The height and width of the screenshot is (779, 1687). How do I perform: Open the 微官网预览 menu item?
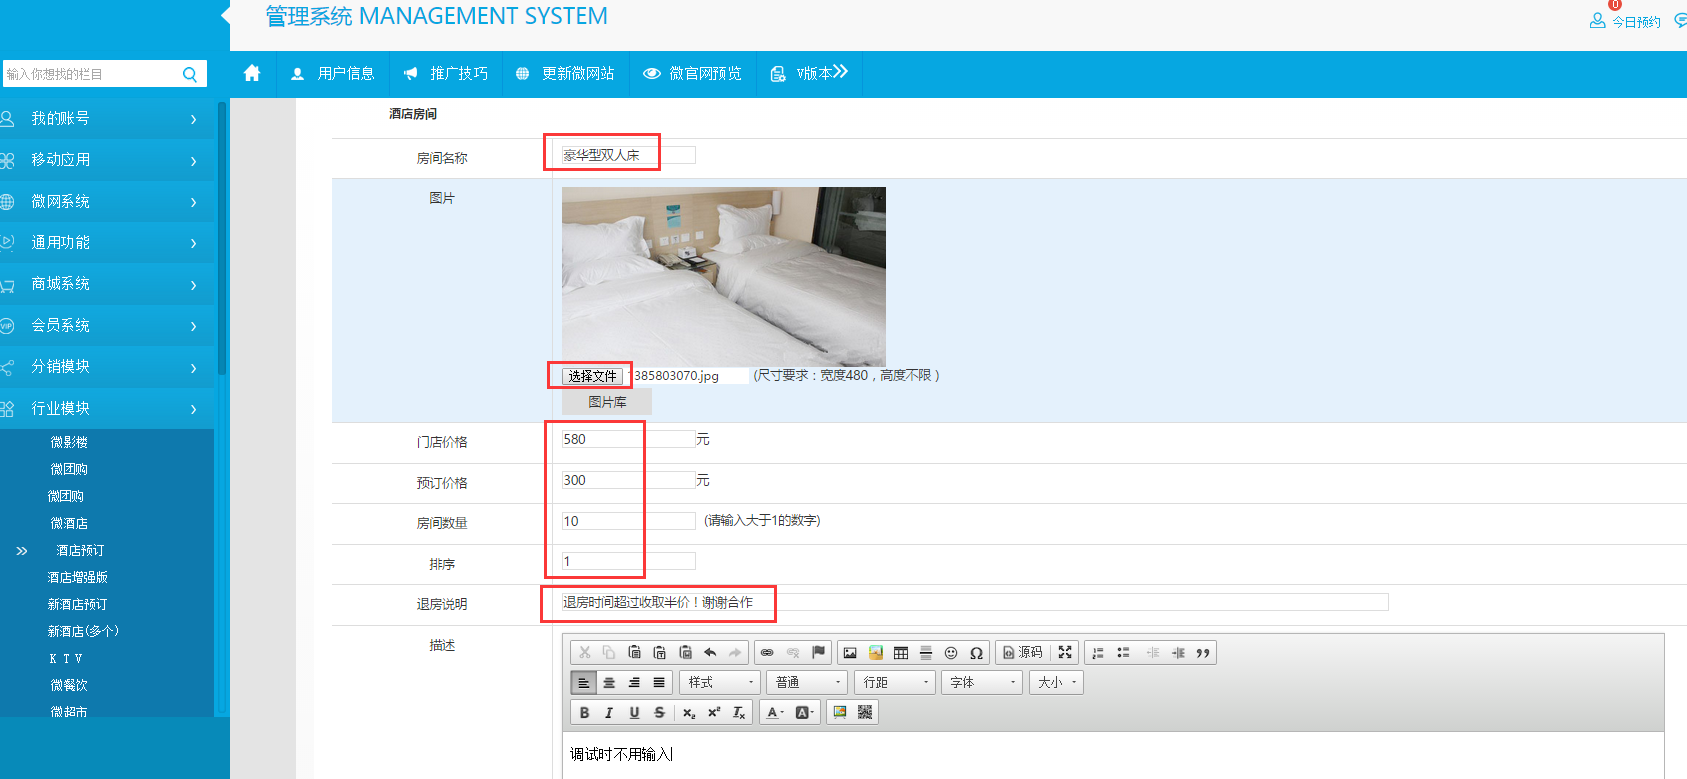[x=693, y=73]
